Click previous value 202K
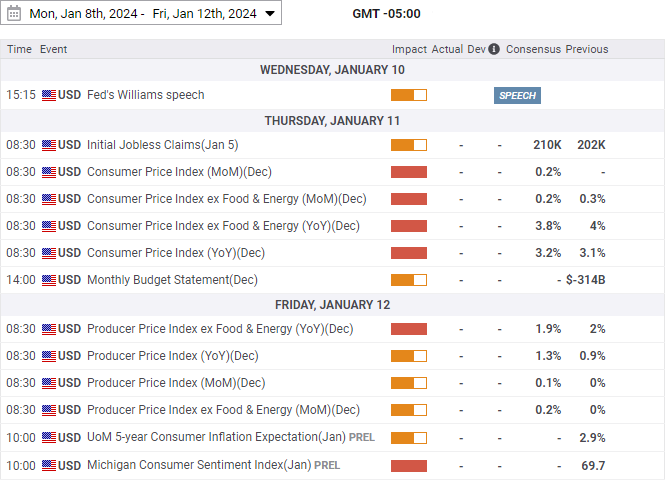Viewport: 665px width, 480px height. click(x=591, y=145)
